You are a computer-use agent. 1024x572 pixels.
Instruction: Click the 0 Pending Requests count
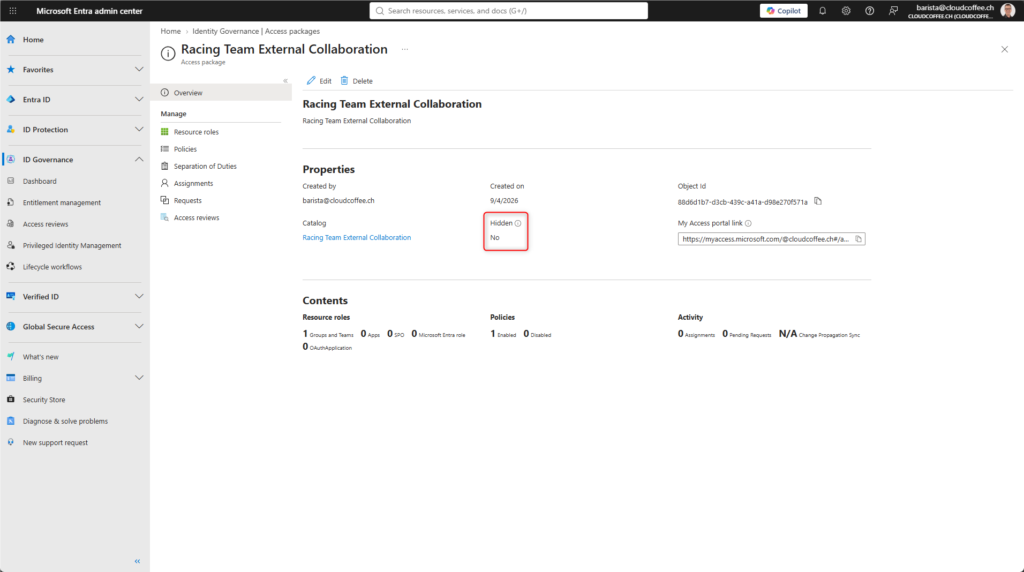tap(746, 334)
